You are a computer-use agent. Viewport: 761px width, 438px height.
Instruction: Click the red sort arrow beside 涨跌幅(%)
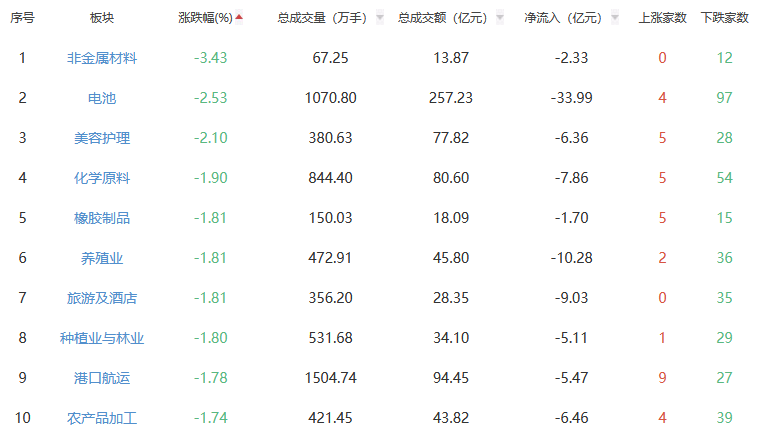pos(239,17)
